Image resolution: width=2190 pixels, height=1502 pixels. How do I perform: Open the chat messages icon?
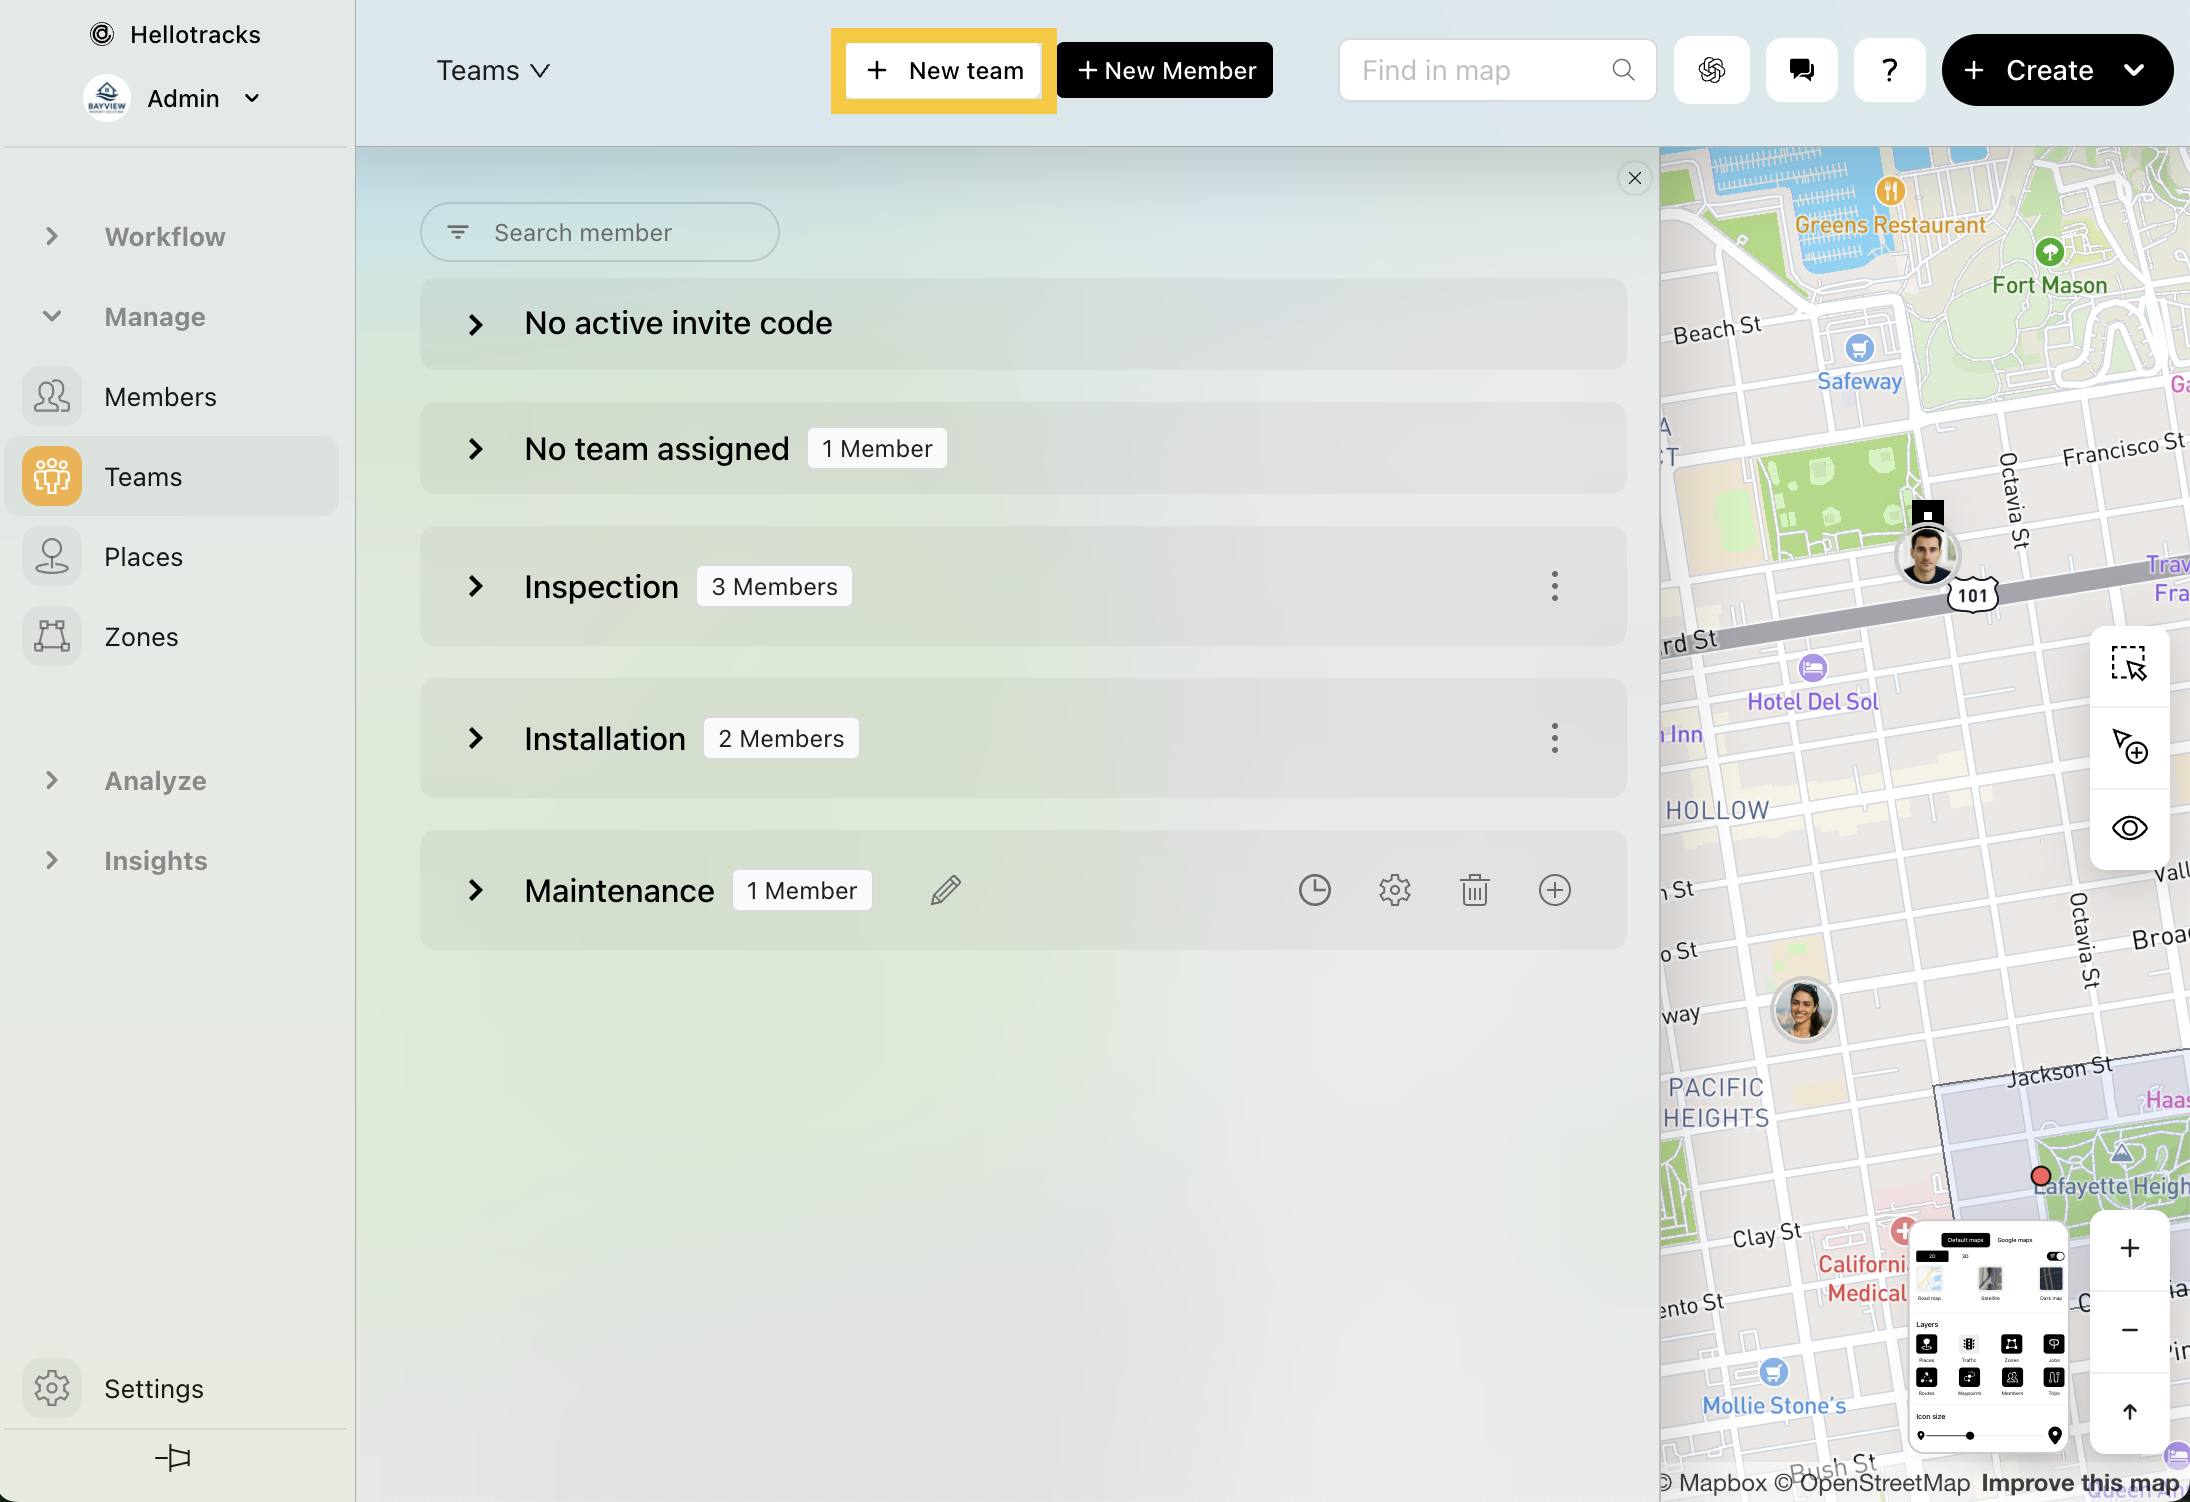[1801, 70]
